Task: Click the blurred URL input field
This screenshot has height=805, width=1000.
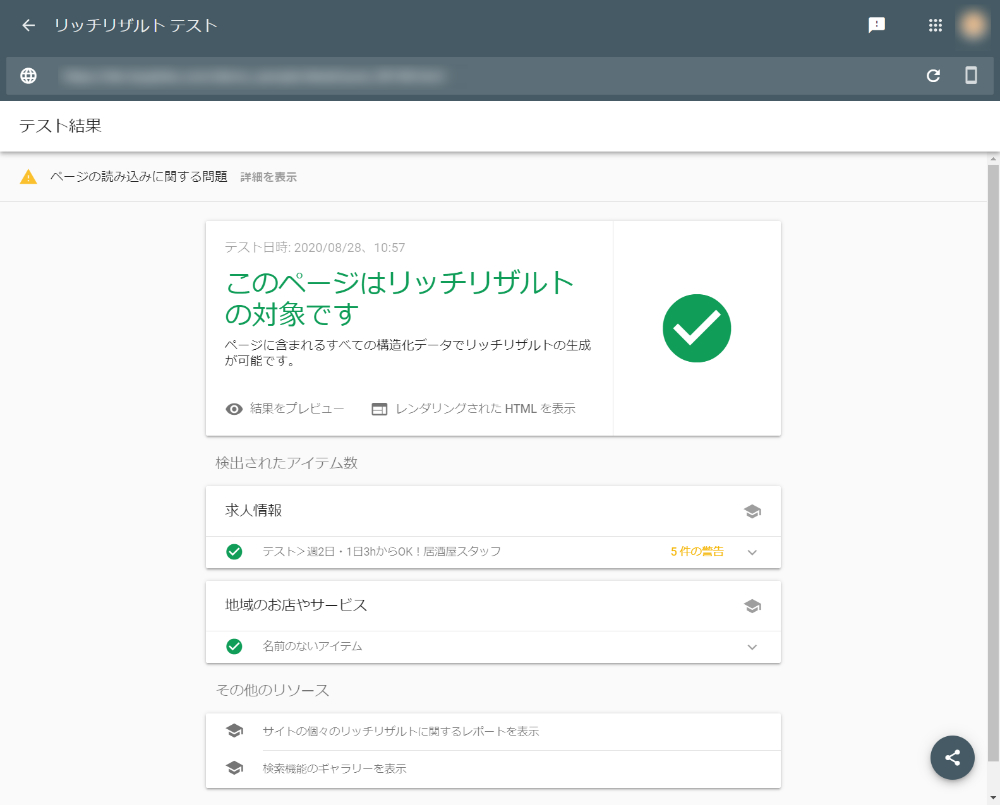Action: coord(253,77)
